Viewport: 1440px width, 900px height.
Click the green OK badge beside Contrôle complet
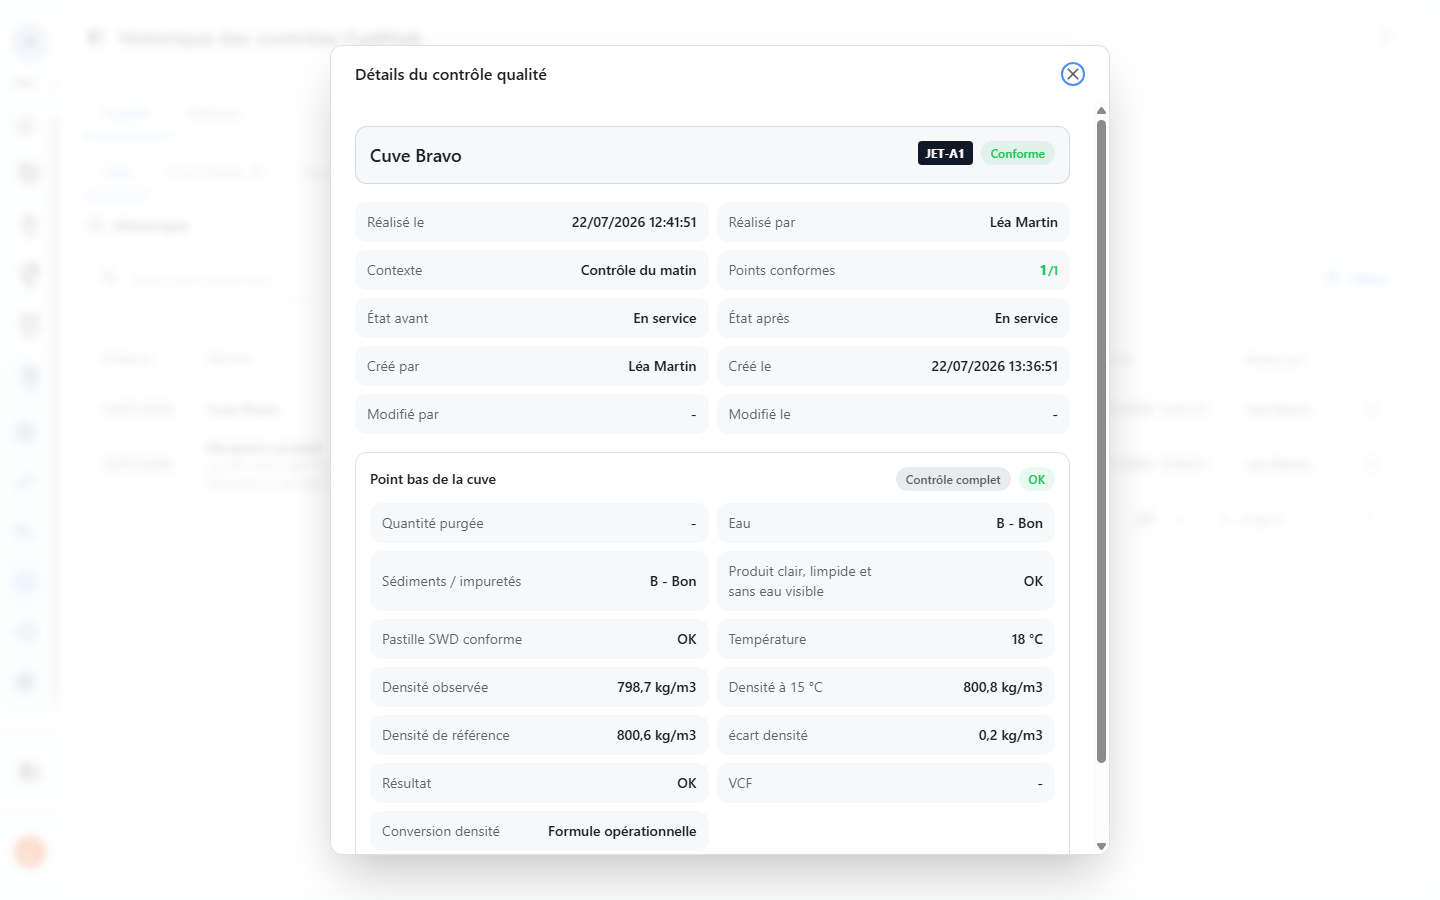1037,480
